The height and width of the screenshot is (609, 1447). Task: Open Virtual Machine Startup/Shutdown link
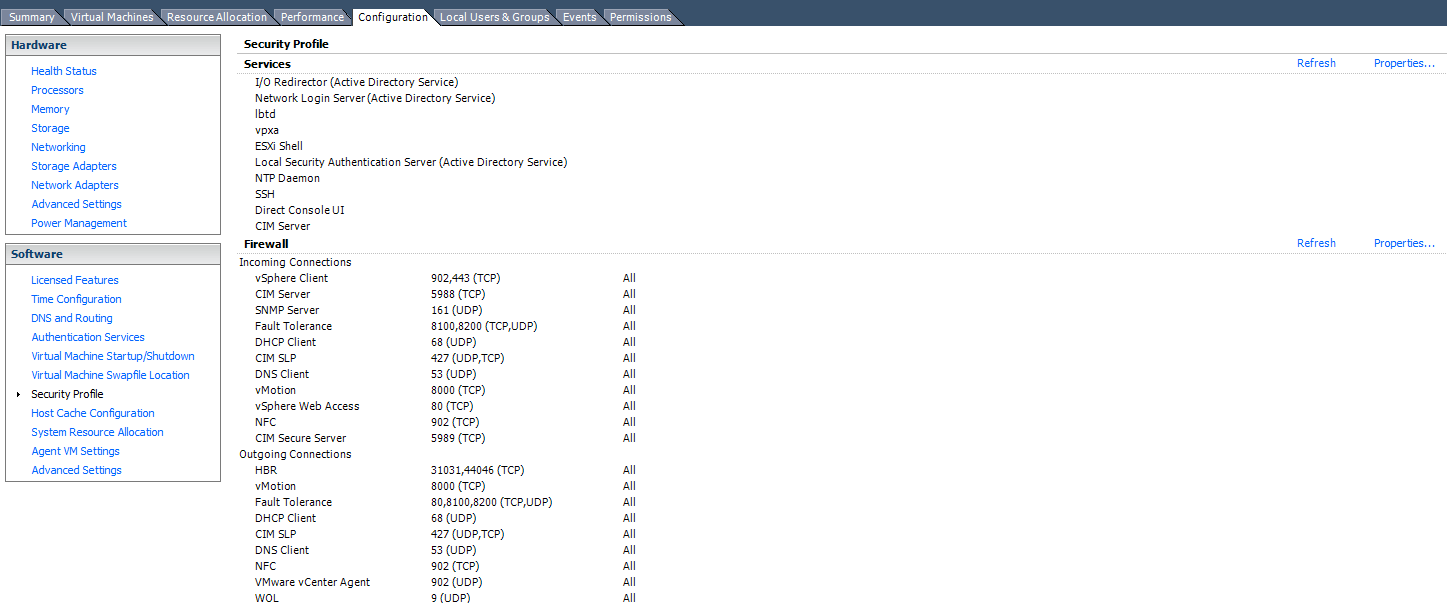point(113,356)
